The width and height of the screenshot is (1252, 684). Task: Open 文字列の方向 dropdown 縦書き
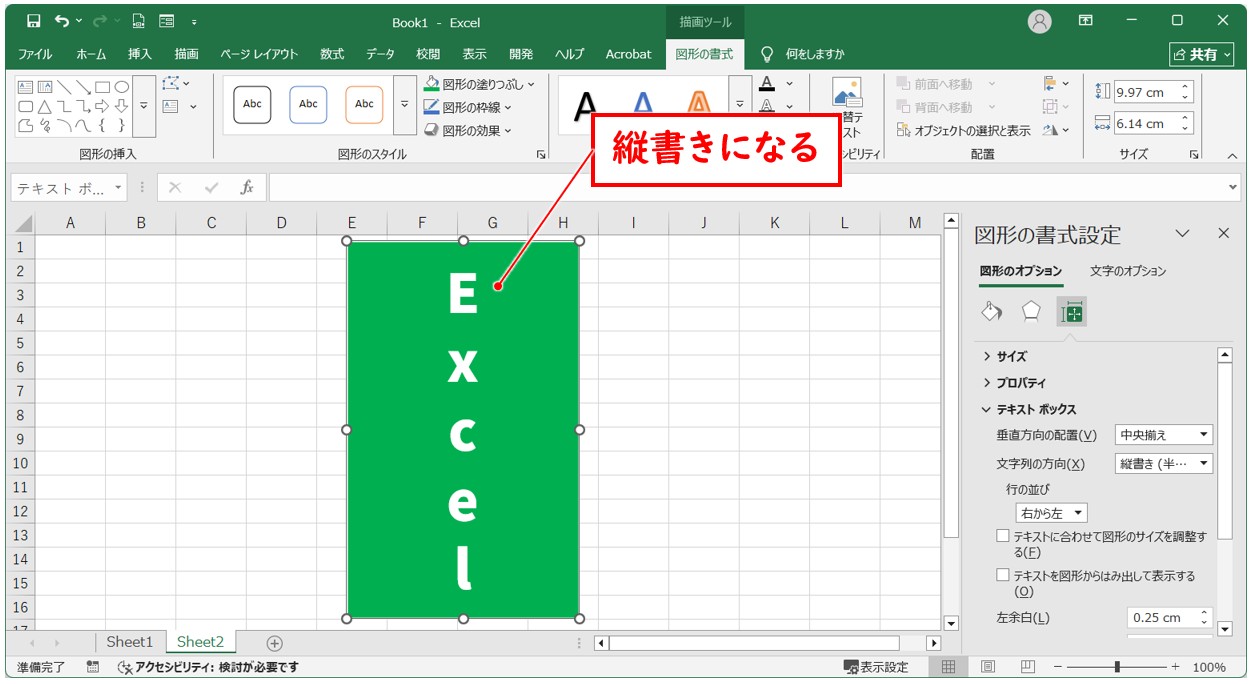1164,463
